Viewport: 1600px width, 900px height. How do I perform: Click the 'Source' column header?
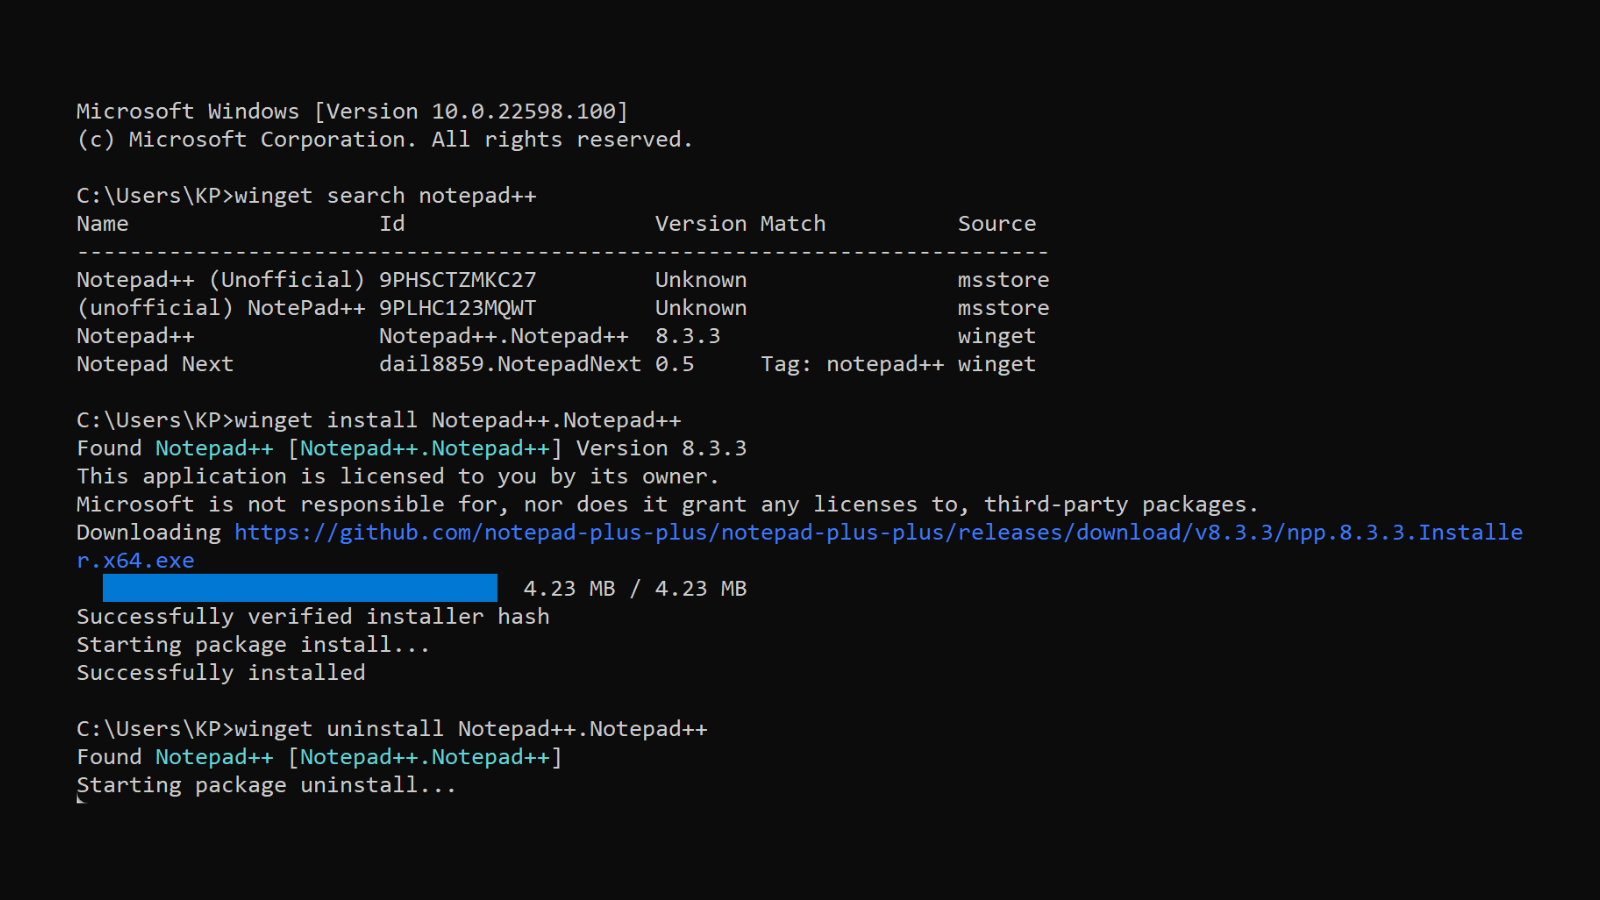(997, 224)
